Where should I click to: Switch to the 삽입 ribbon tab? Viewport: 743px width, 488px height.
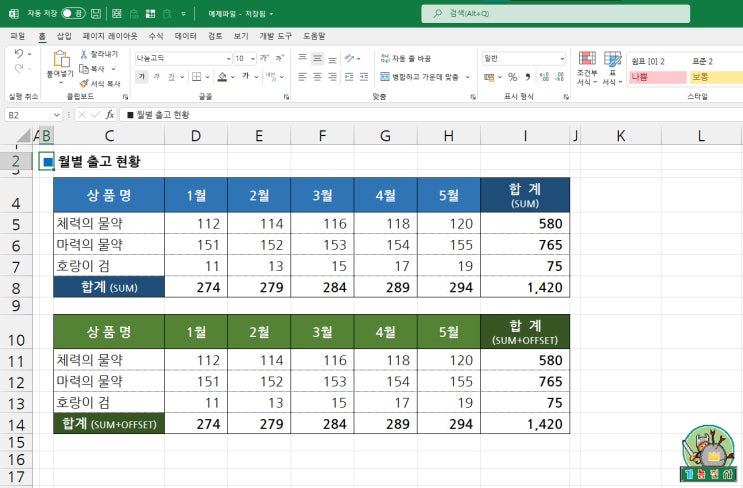click(x=64, y=36)
